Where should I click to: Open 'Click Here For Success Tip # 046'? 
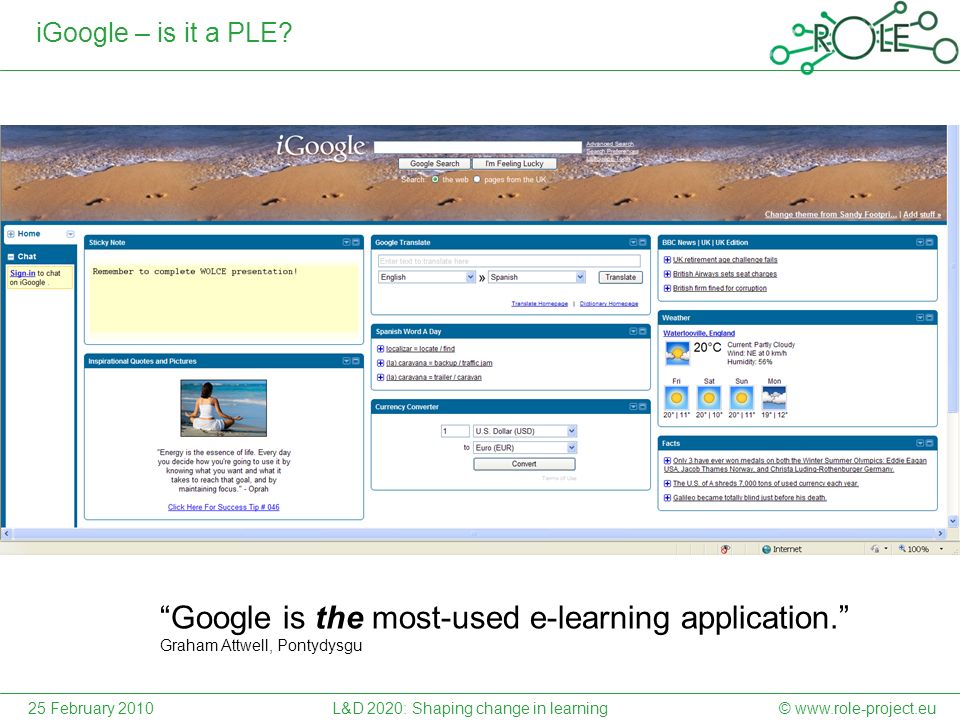coord(223,507)
